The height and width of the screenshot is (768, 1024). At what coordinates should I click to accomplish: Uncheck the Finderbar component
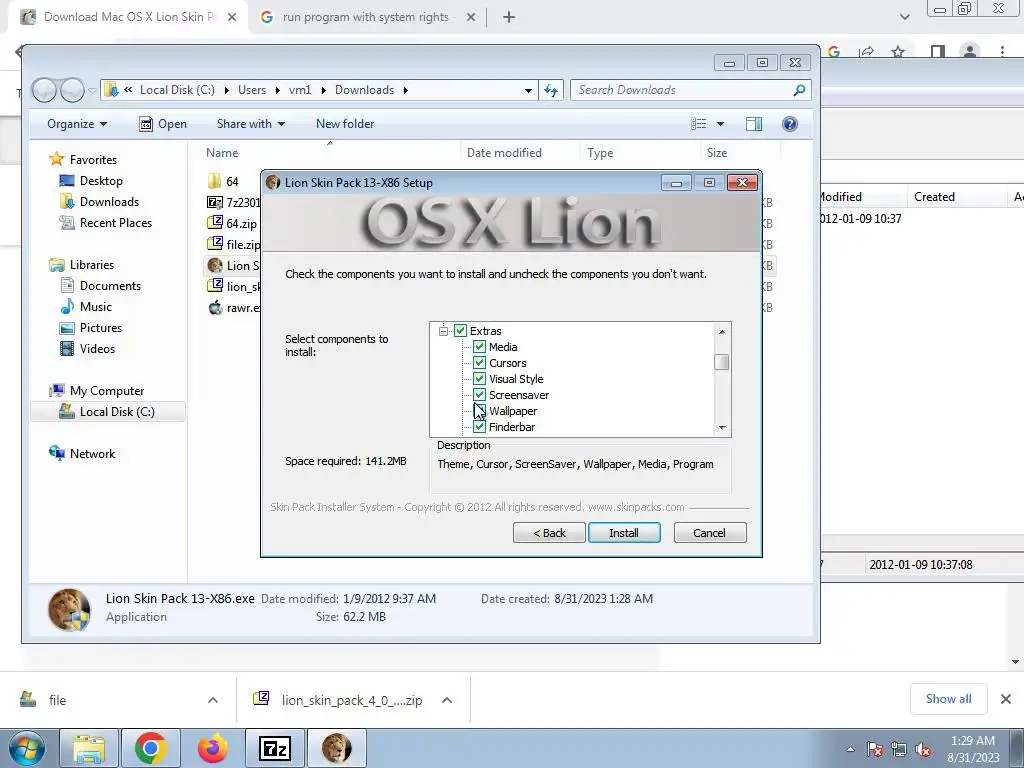click(479, 426)
